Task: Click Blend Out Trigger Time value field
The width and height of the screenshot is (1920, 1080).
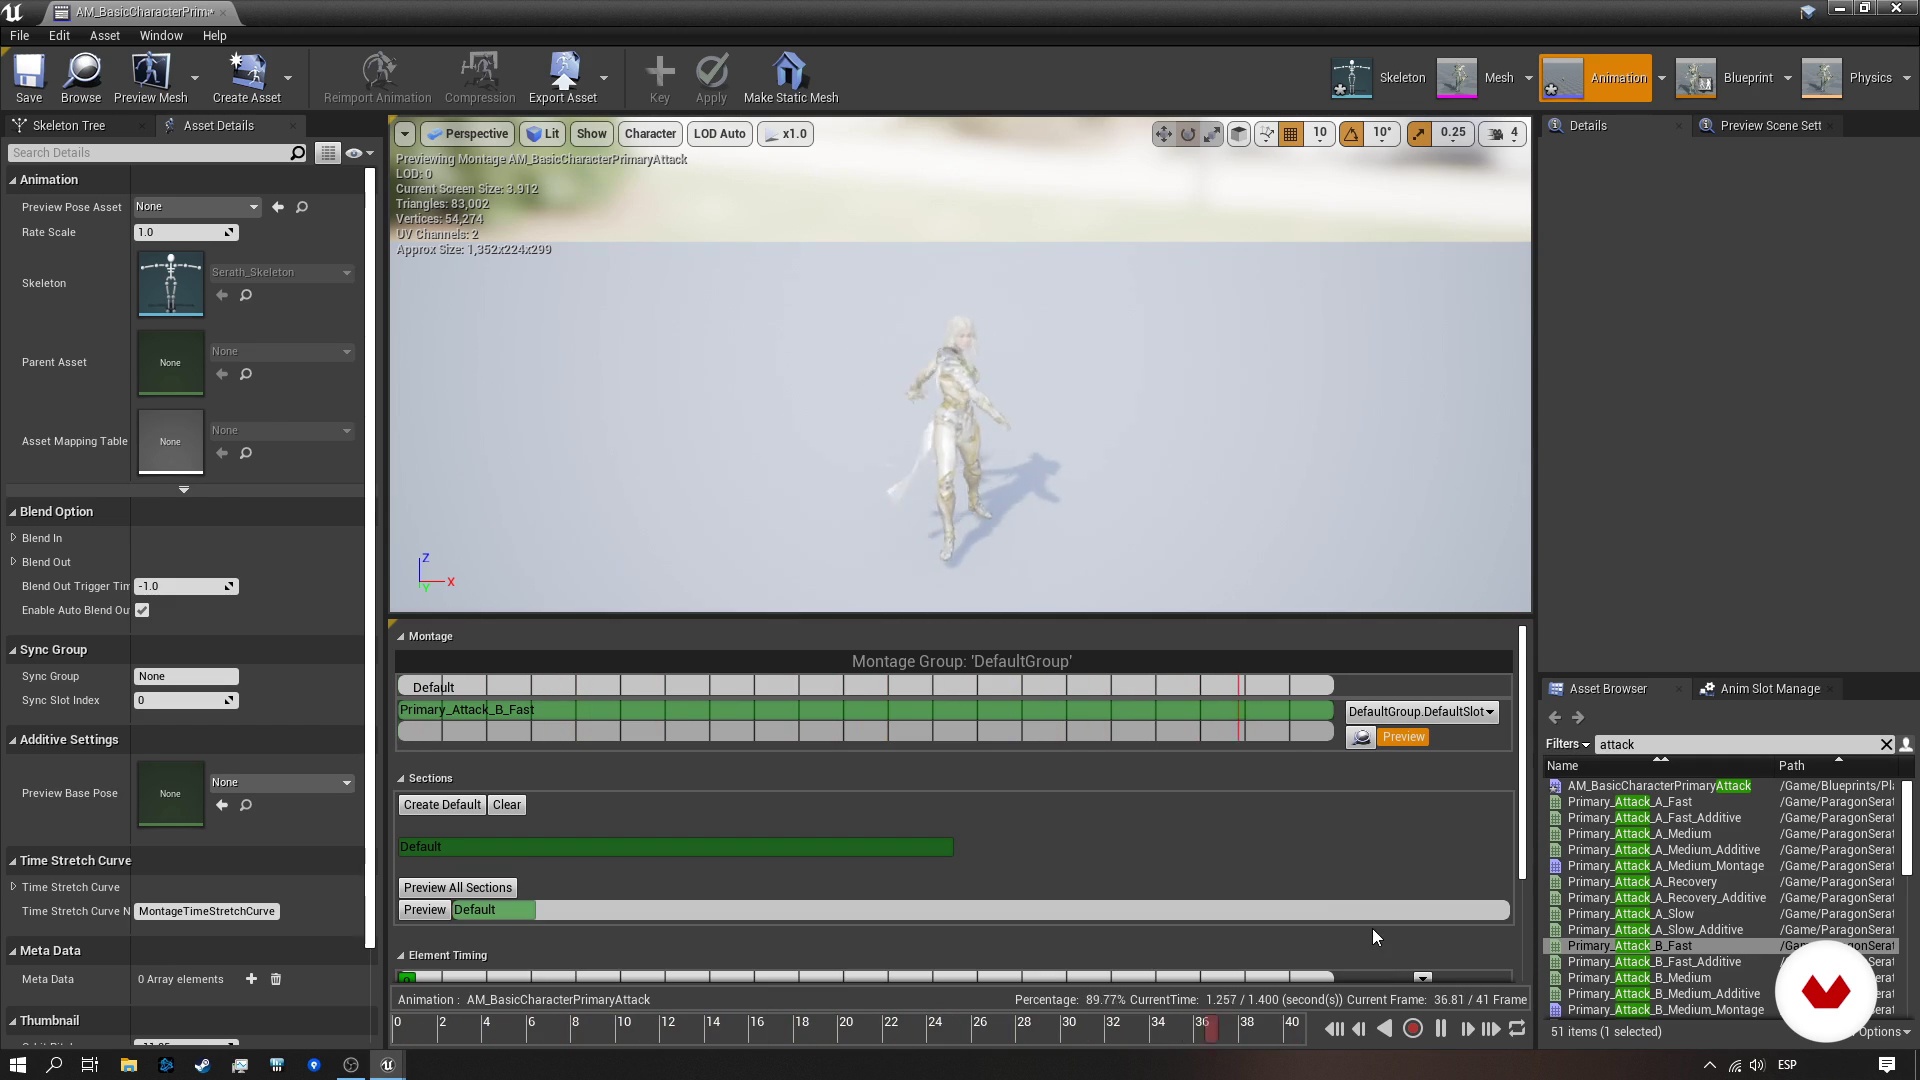Action: click(186, 587)
